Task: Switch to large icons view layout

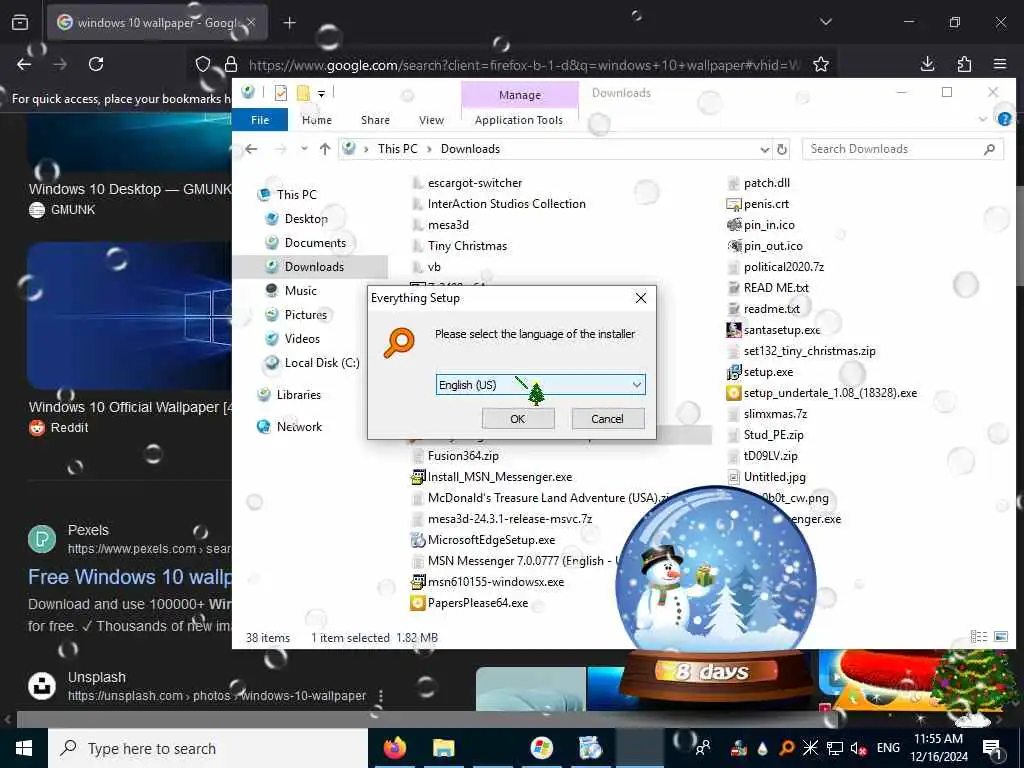Action: 1000,636
